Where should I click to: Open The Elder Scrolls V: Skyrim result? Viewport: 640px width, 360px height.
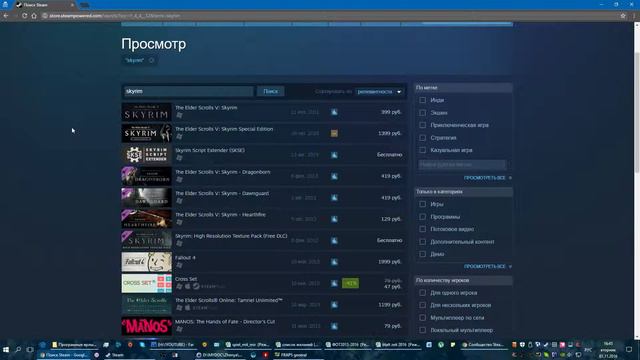pyautogui.click(x=264, y=112)
